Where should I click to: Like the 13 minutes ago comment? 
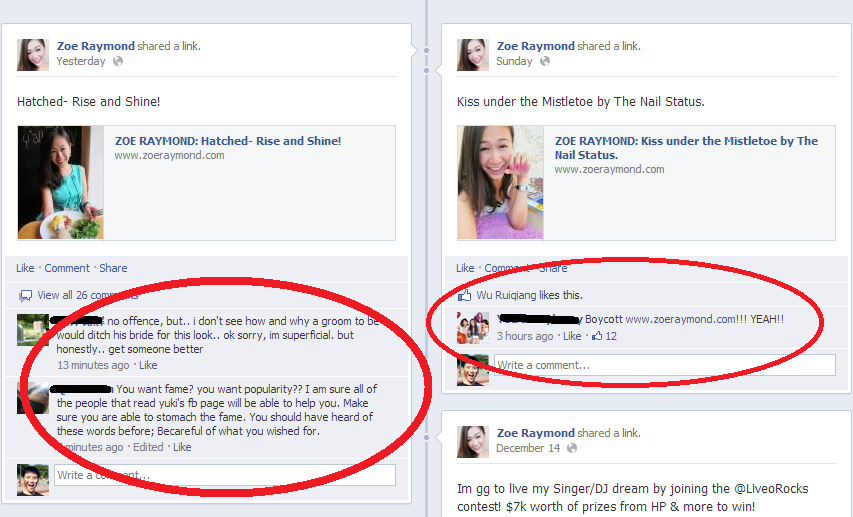[148, 365]
